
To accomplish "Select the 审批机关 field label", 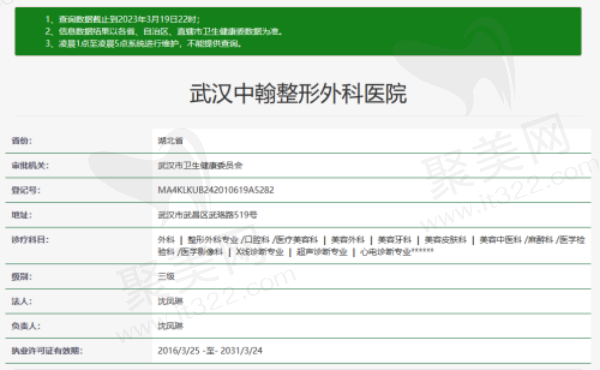I will point(30,166).
